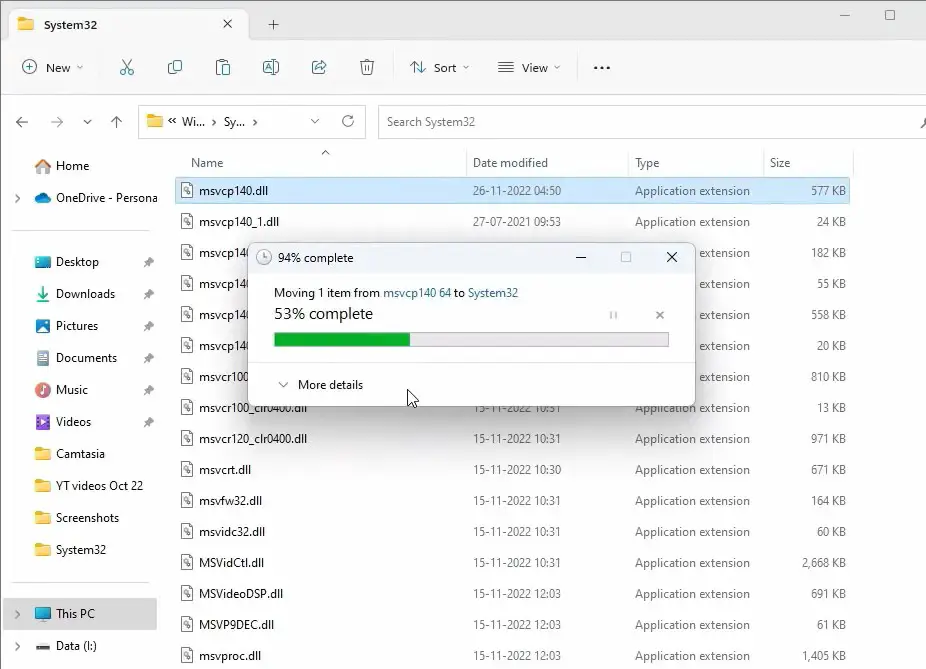Select msvcp140_1.dll file row

pos(512,221)
